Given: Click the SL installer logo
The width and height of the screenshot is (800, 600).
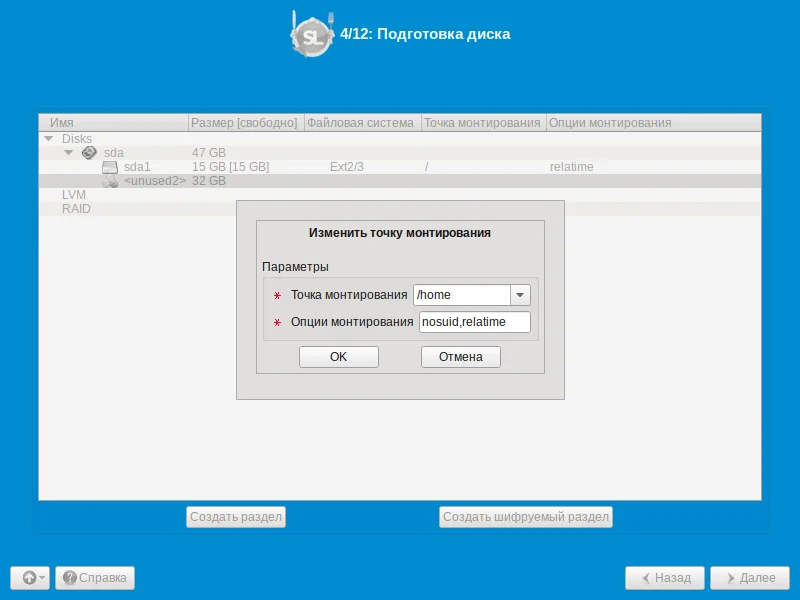Looking at the screenshot, I should tap(312, 35).
